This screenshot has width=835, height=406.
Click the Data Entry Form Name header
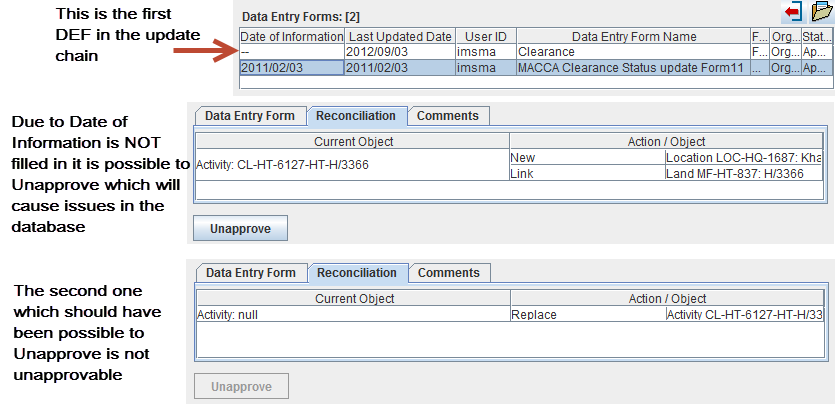pos(634,37)
